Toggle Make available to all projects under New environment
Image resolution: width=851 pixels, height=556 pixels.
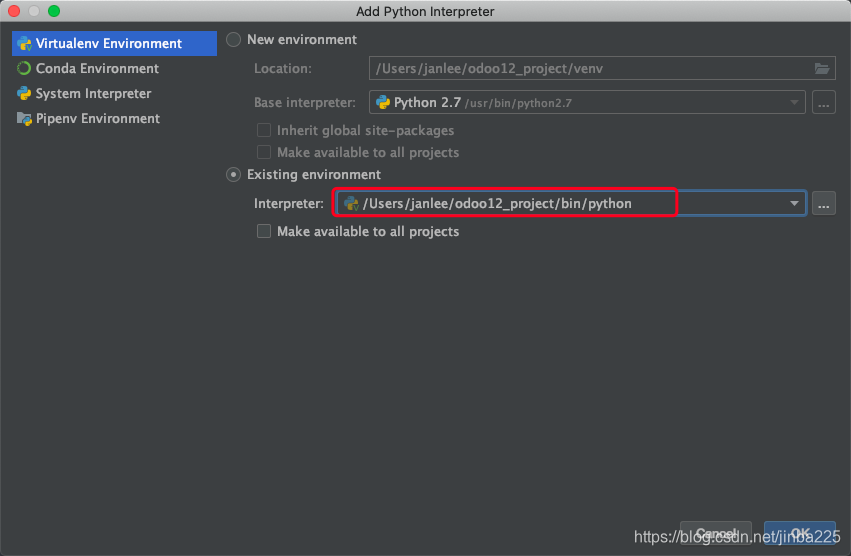pos(264,153)
